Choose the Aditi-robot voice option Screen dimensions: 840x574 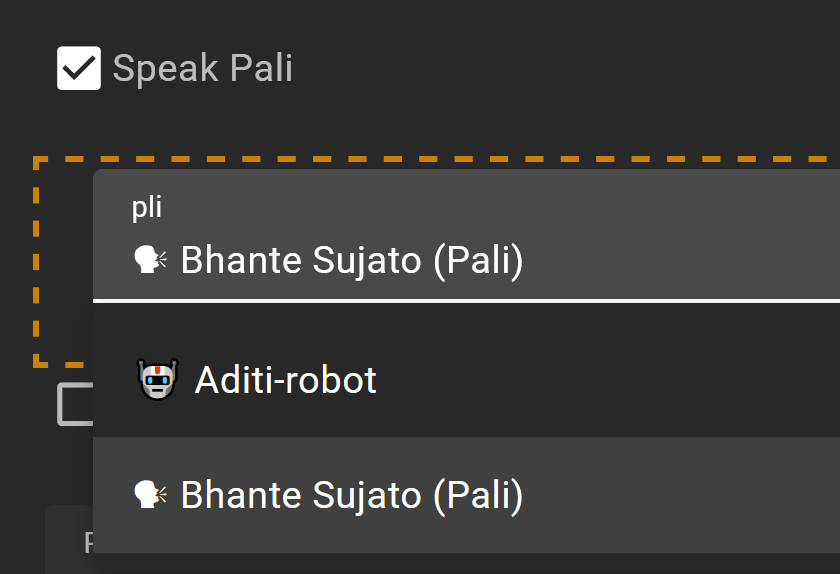click(466, 379)
